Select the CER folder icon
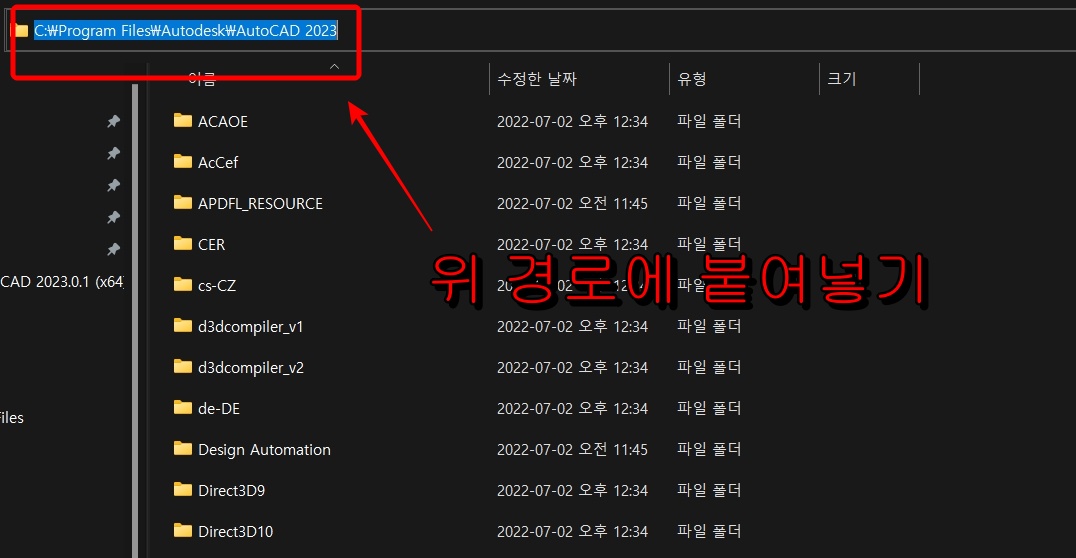The width and height of the screenshot is (1076, 558). [x=183, y=244]
